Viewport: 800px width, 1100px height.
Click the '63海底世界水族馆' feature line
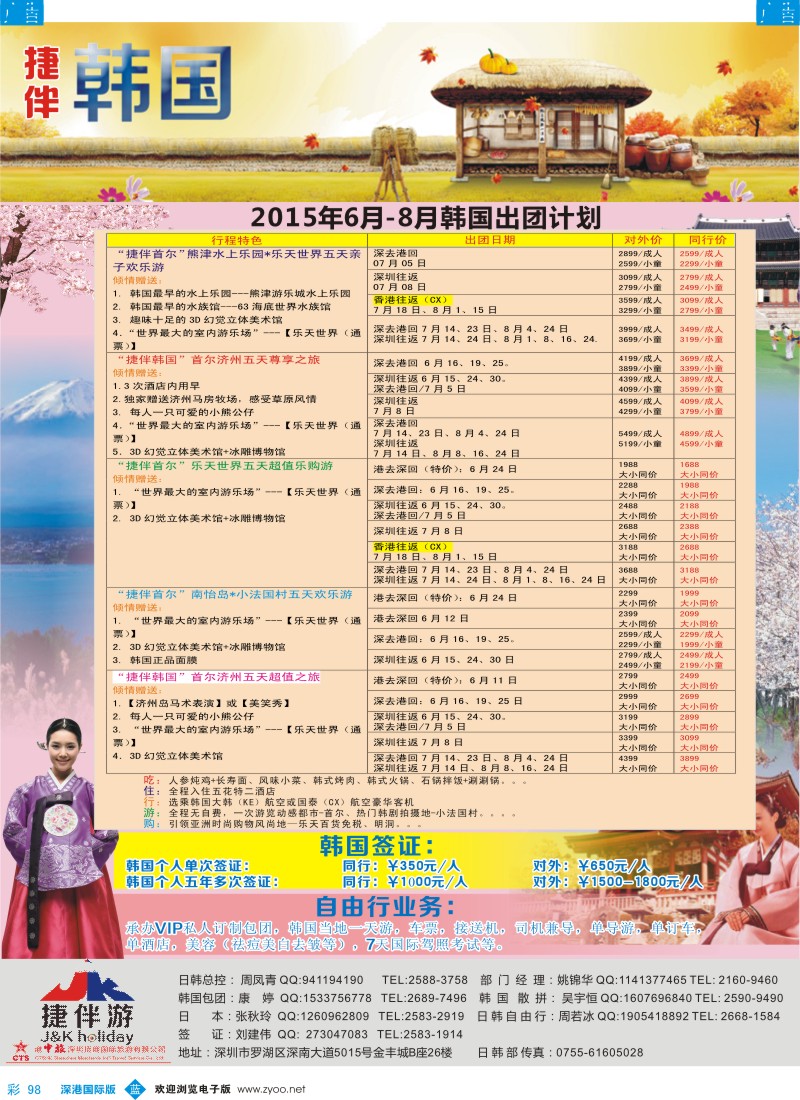(x=222, y=307)
